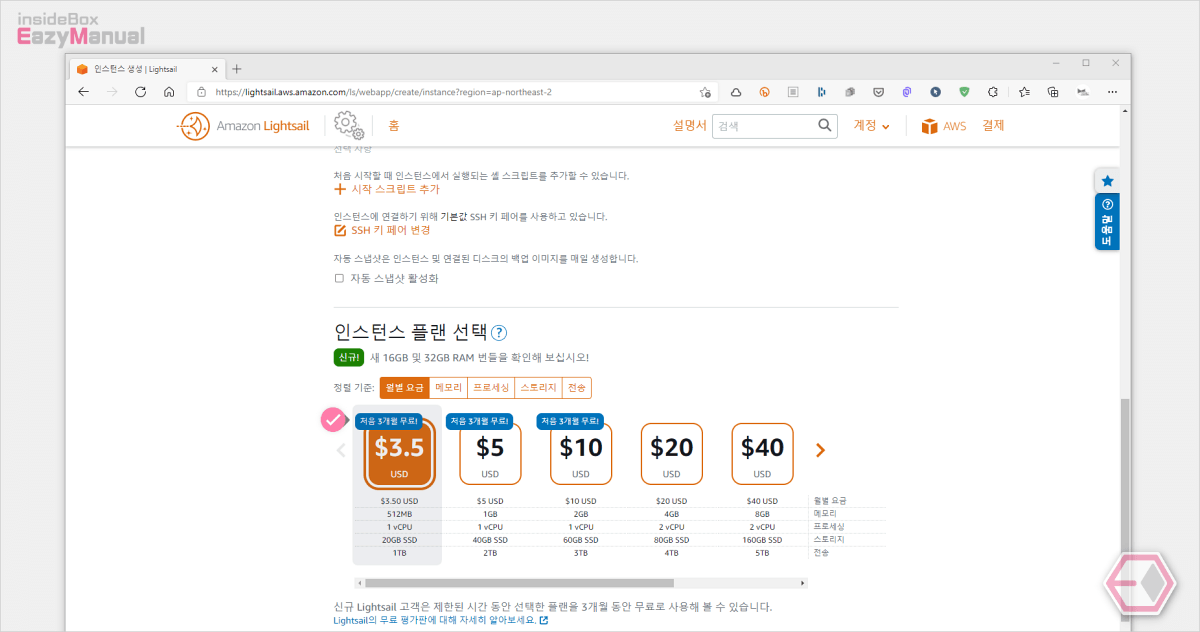The image size is (1200, 632).
Task: Click browser Forward arrow
Action: (112, 92)
